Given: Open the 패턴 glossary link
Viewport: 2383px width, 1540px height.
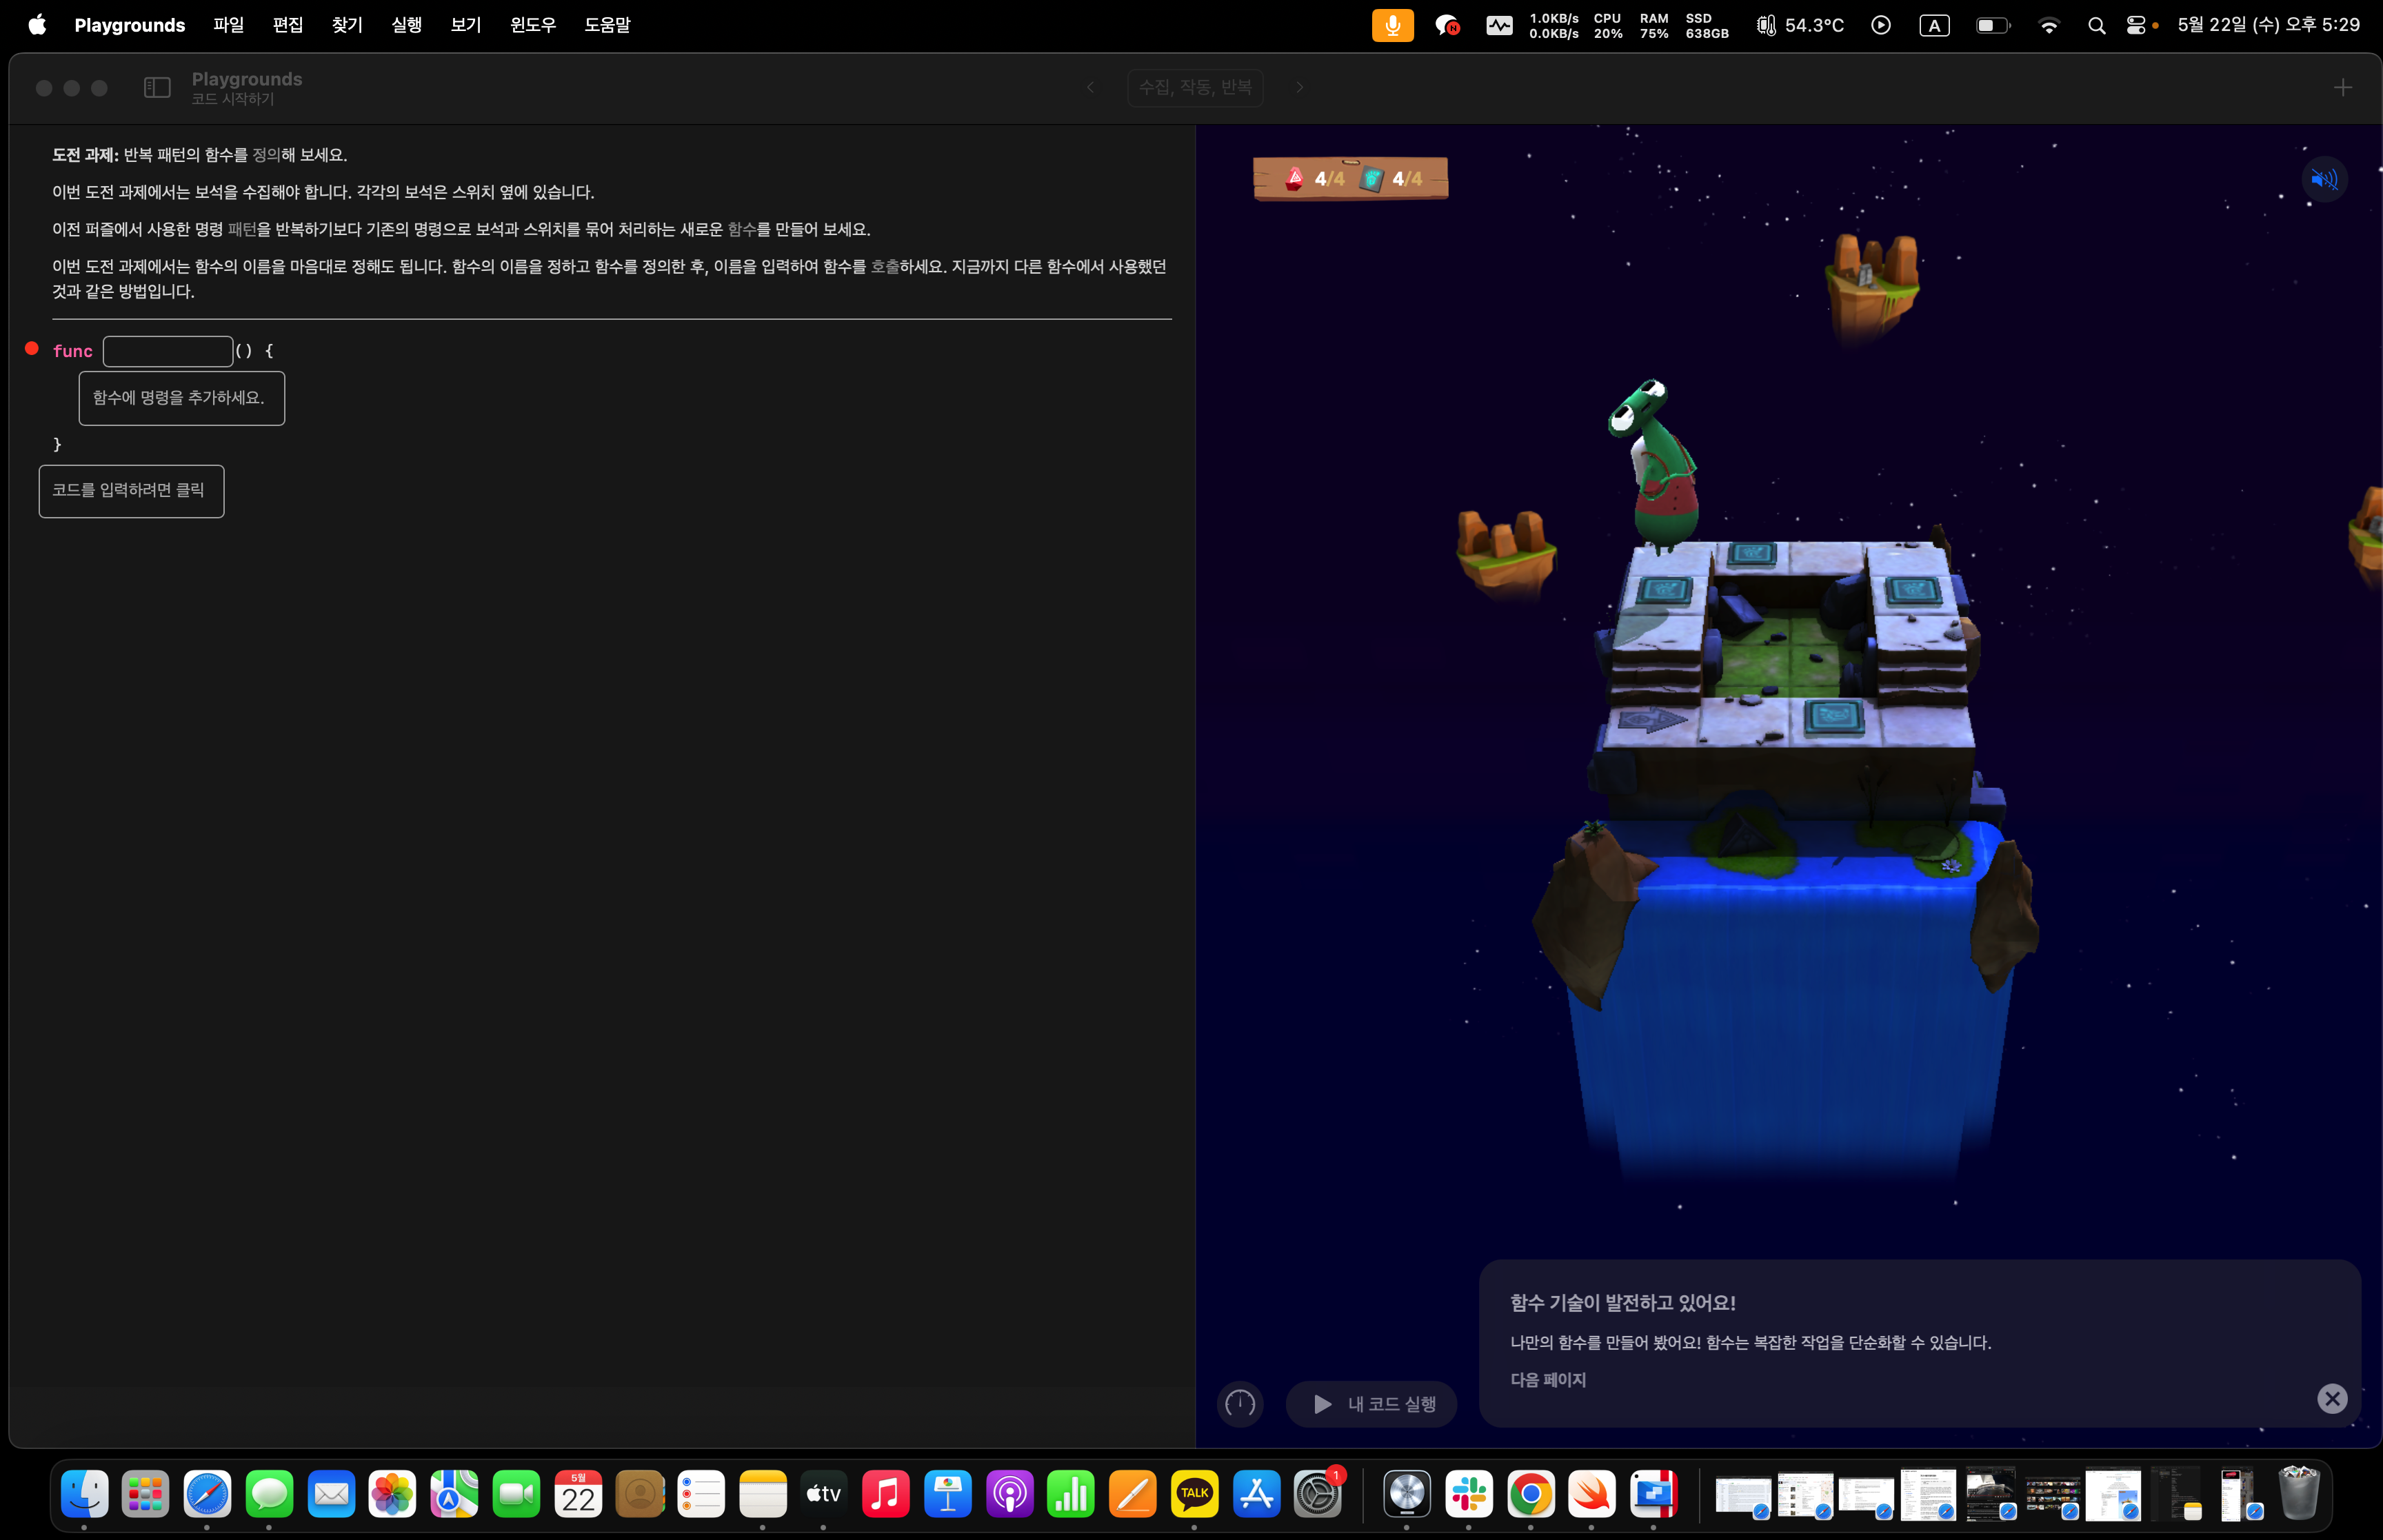Looking at the screenshot, I should pyautogui.click(x=242, y=230).
